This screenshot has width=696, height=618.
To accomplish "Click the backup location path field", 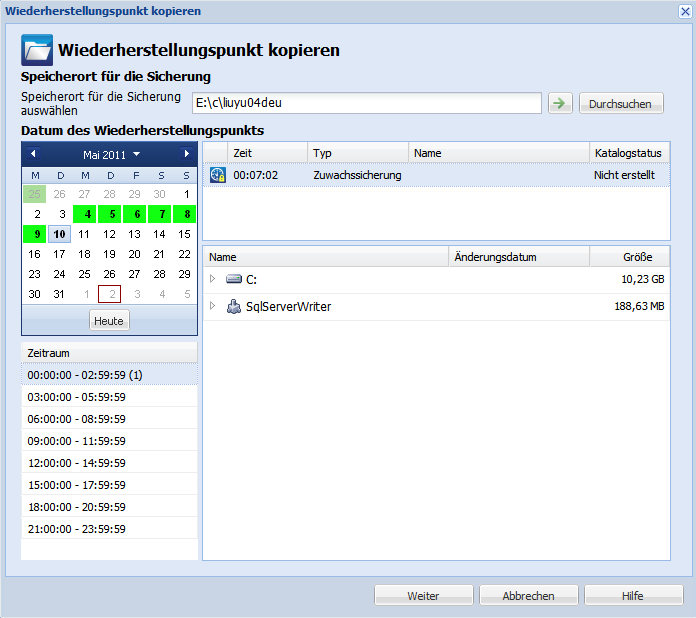I will 366,103.
